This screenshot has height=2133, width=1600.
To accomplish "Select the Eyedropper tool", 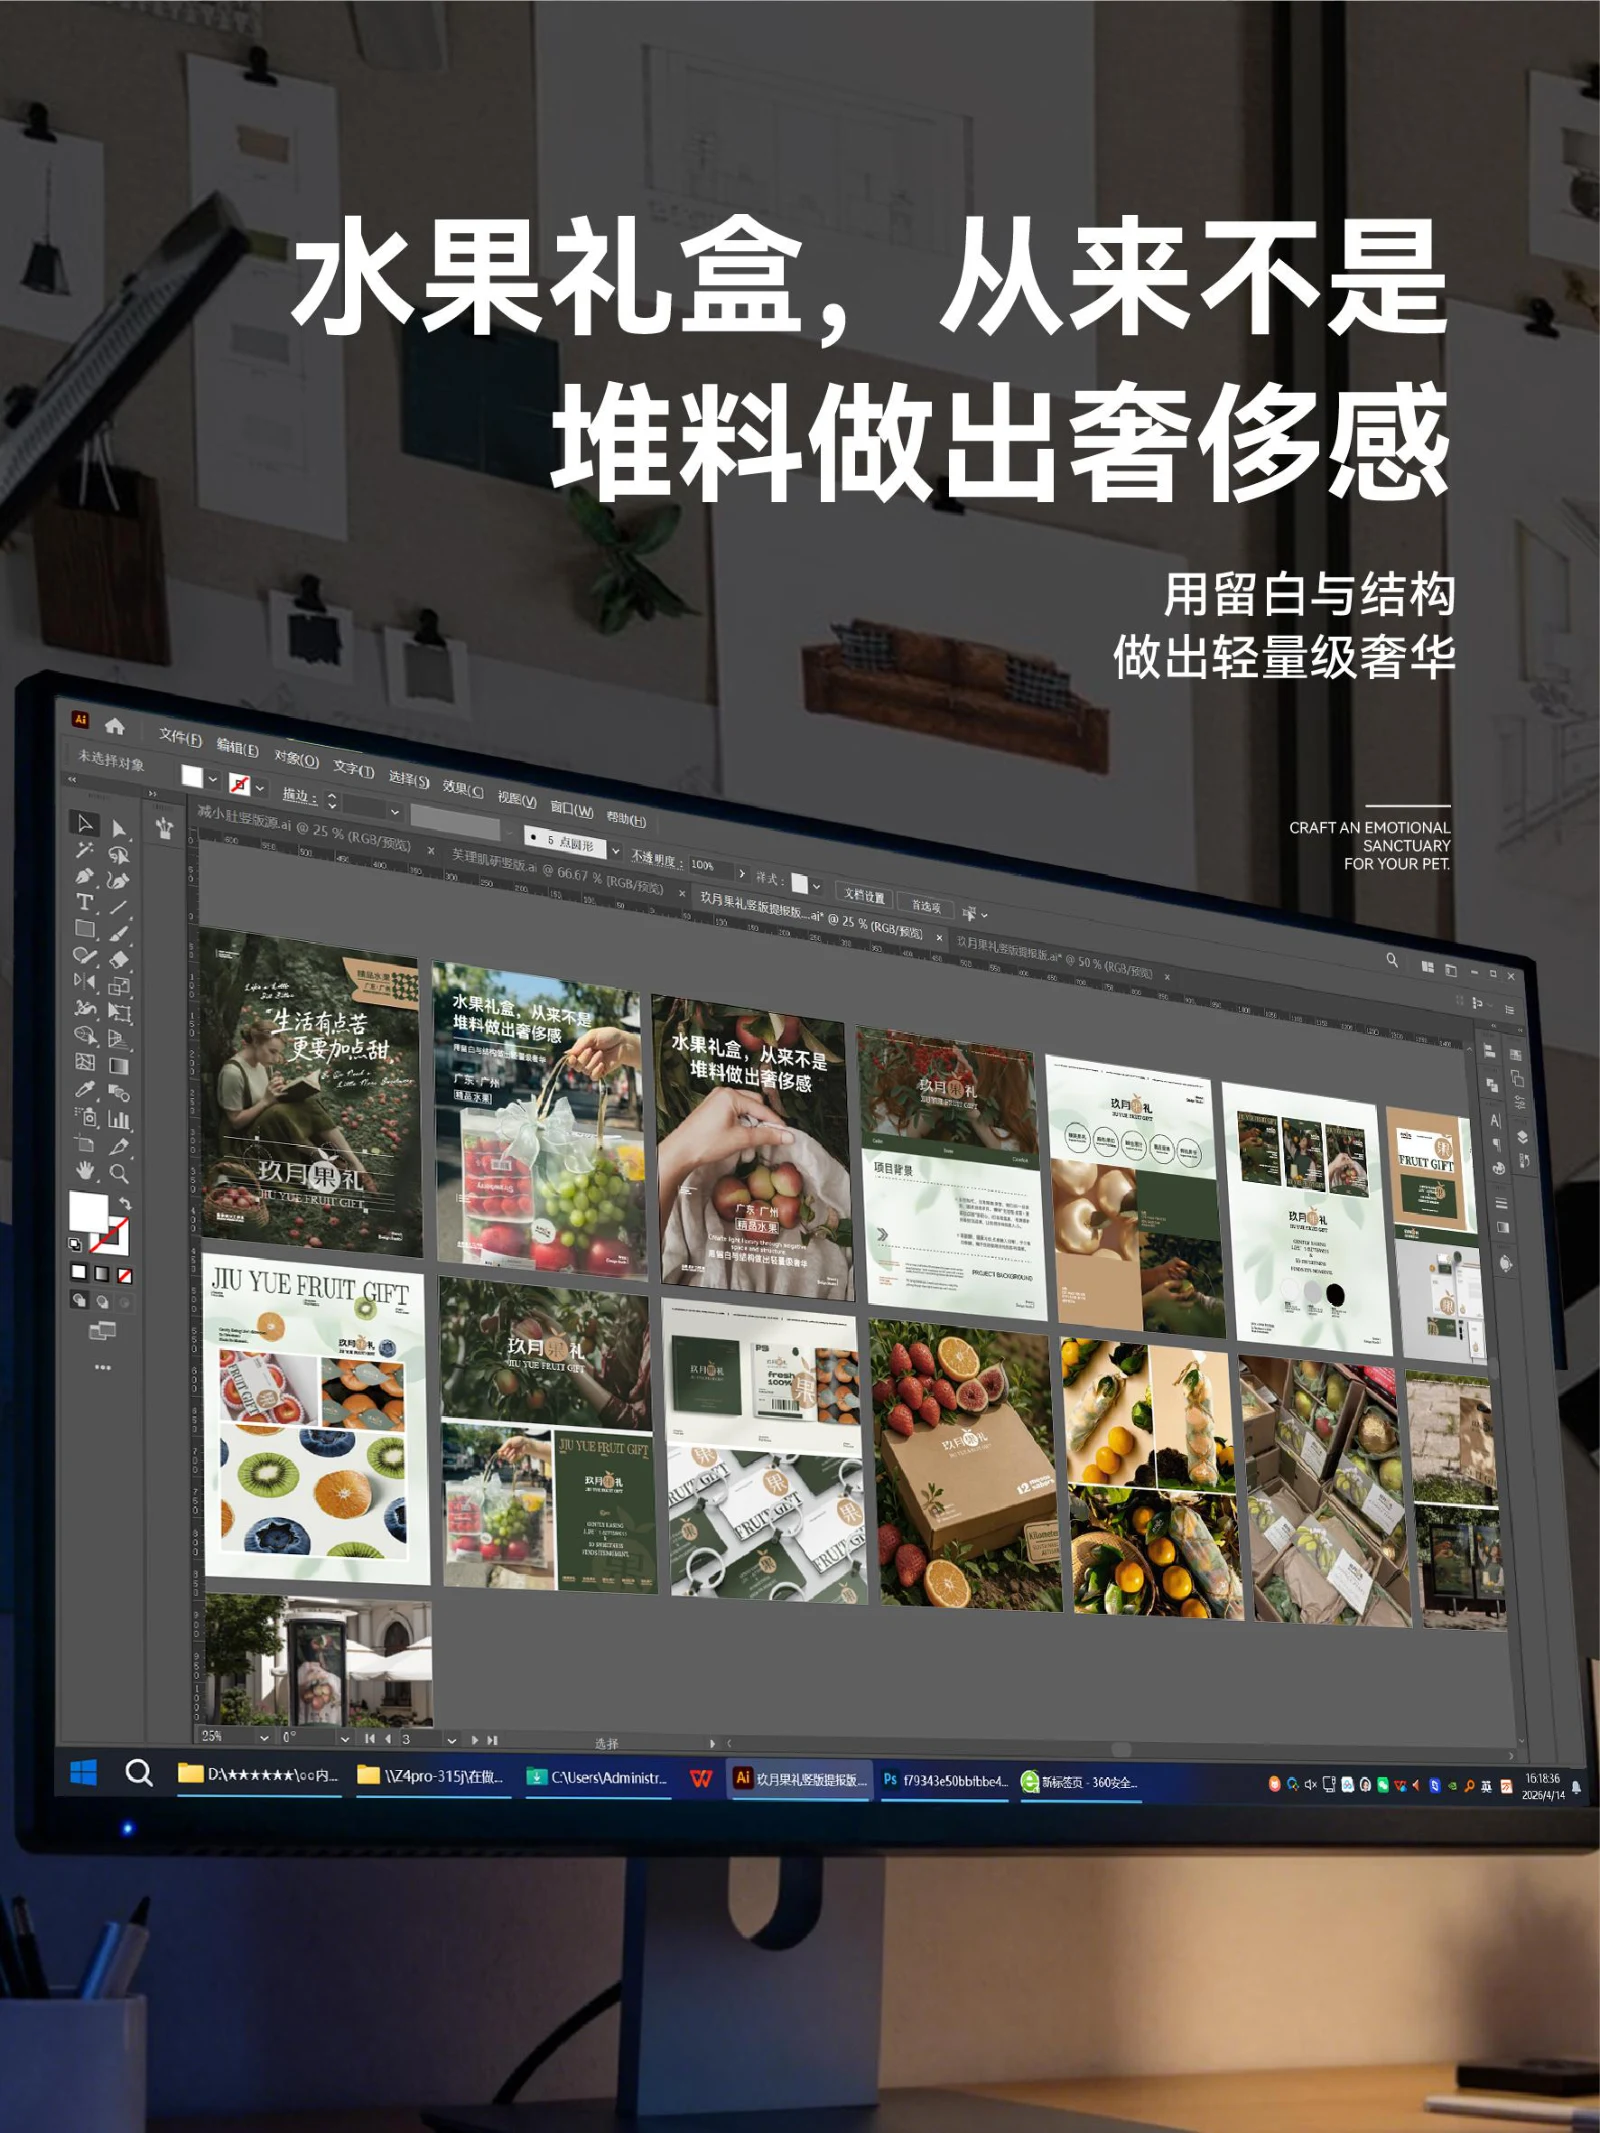I will [84, 1089].
